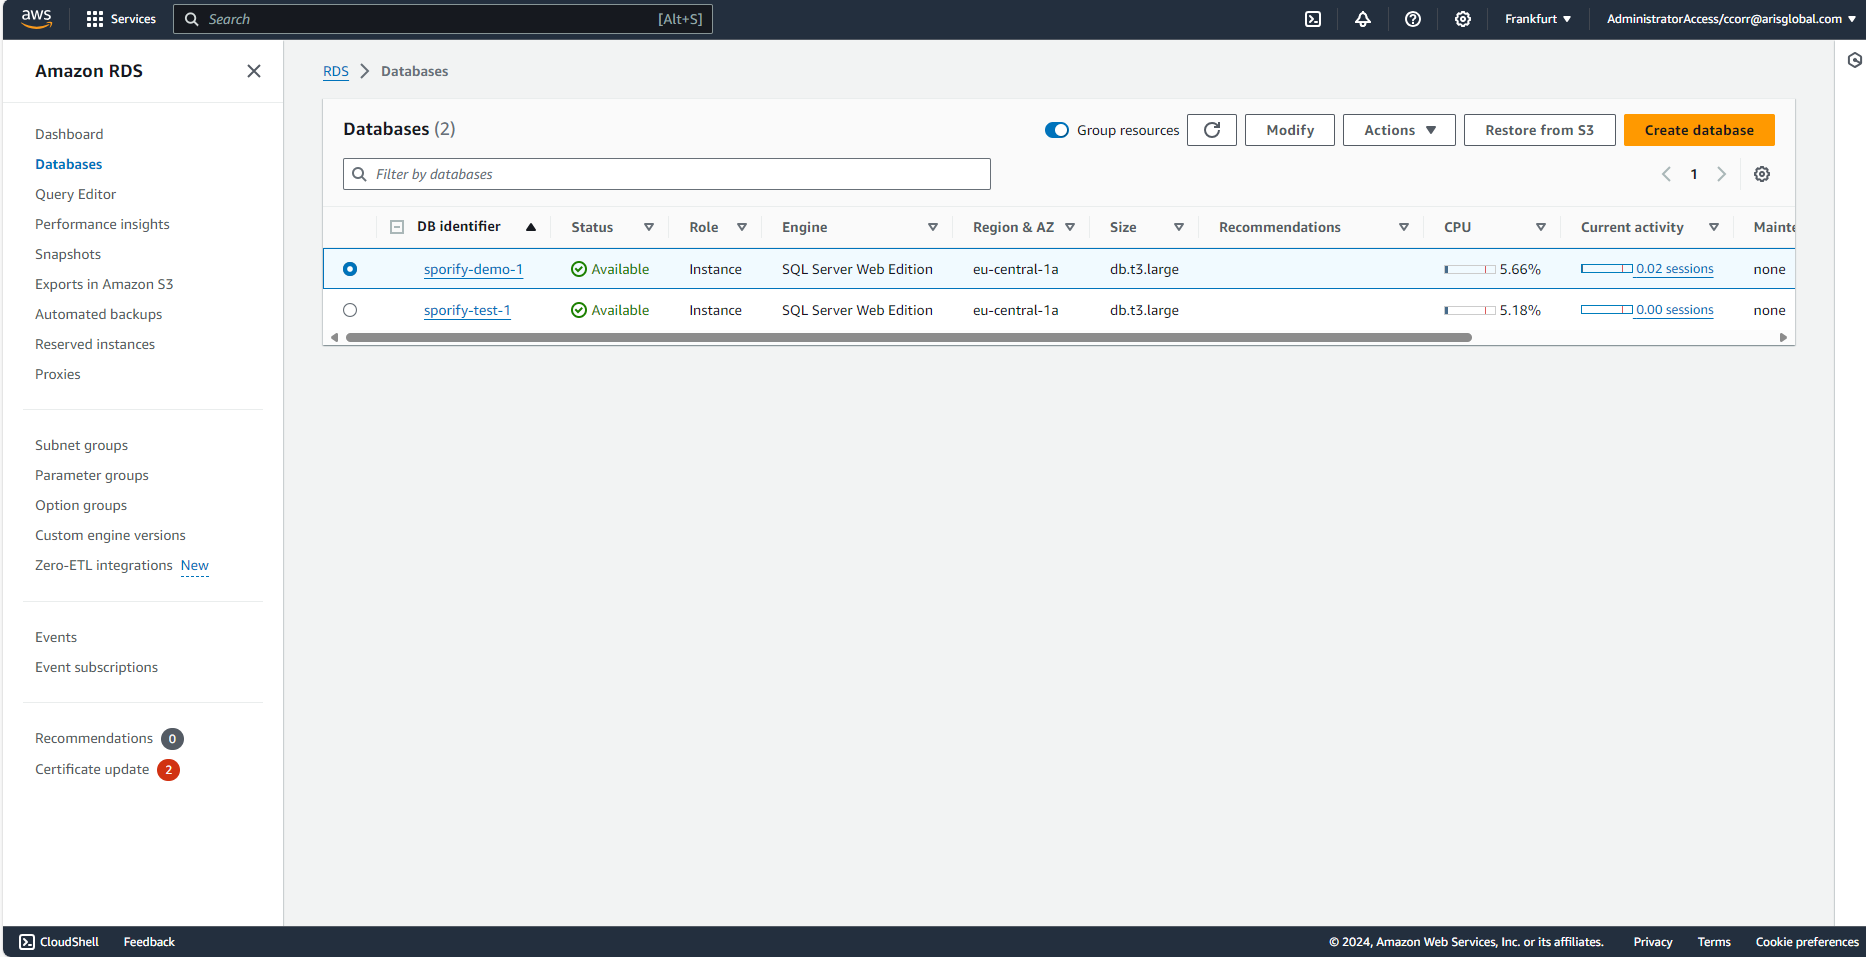Open the help question mark icon
This screenshot has height=957, width=1866.
[x=1413, y=19]
